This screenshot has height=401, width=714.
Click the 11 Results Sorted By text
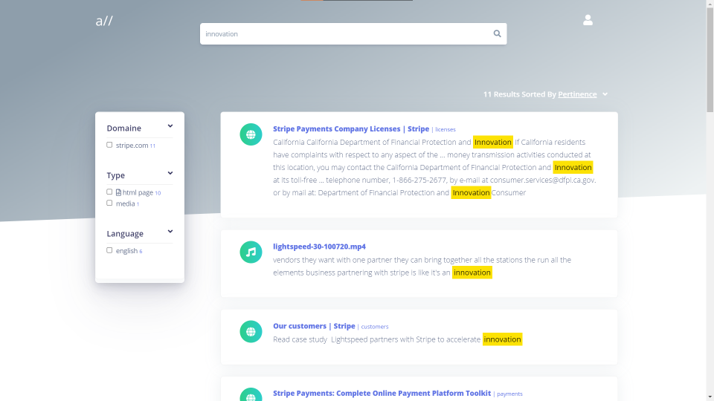(520, 94)
